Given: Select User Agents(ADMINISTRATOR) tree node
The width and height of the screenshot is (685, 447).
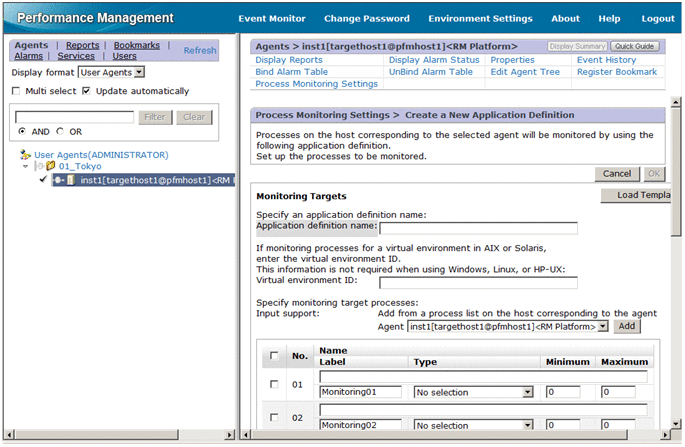Looking at the screenshot, I should (101, 155).
